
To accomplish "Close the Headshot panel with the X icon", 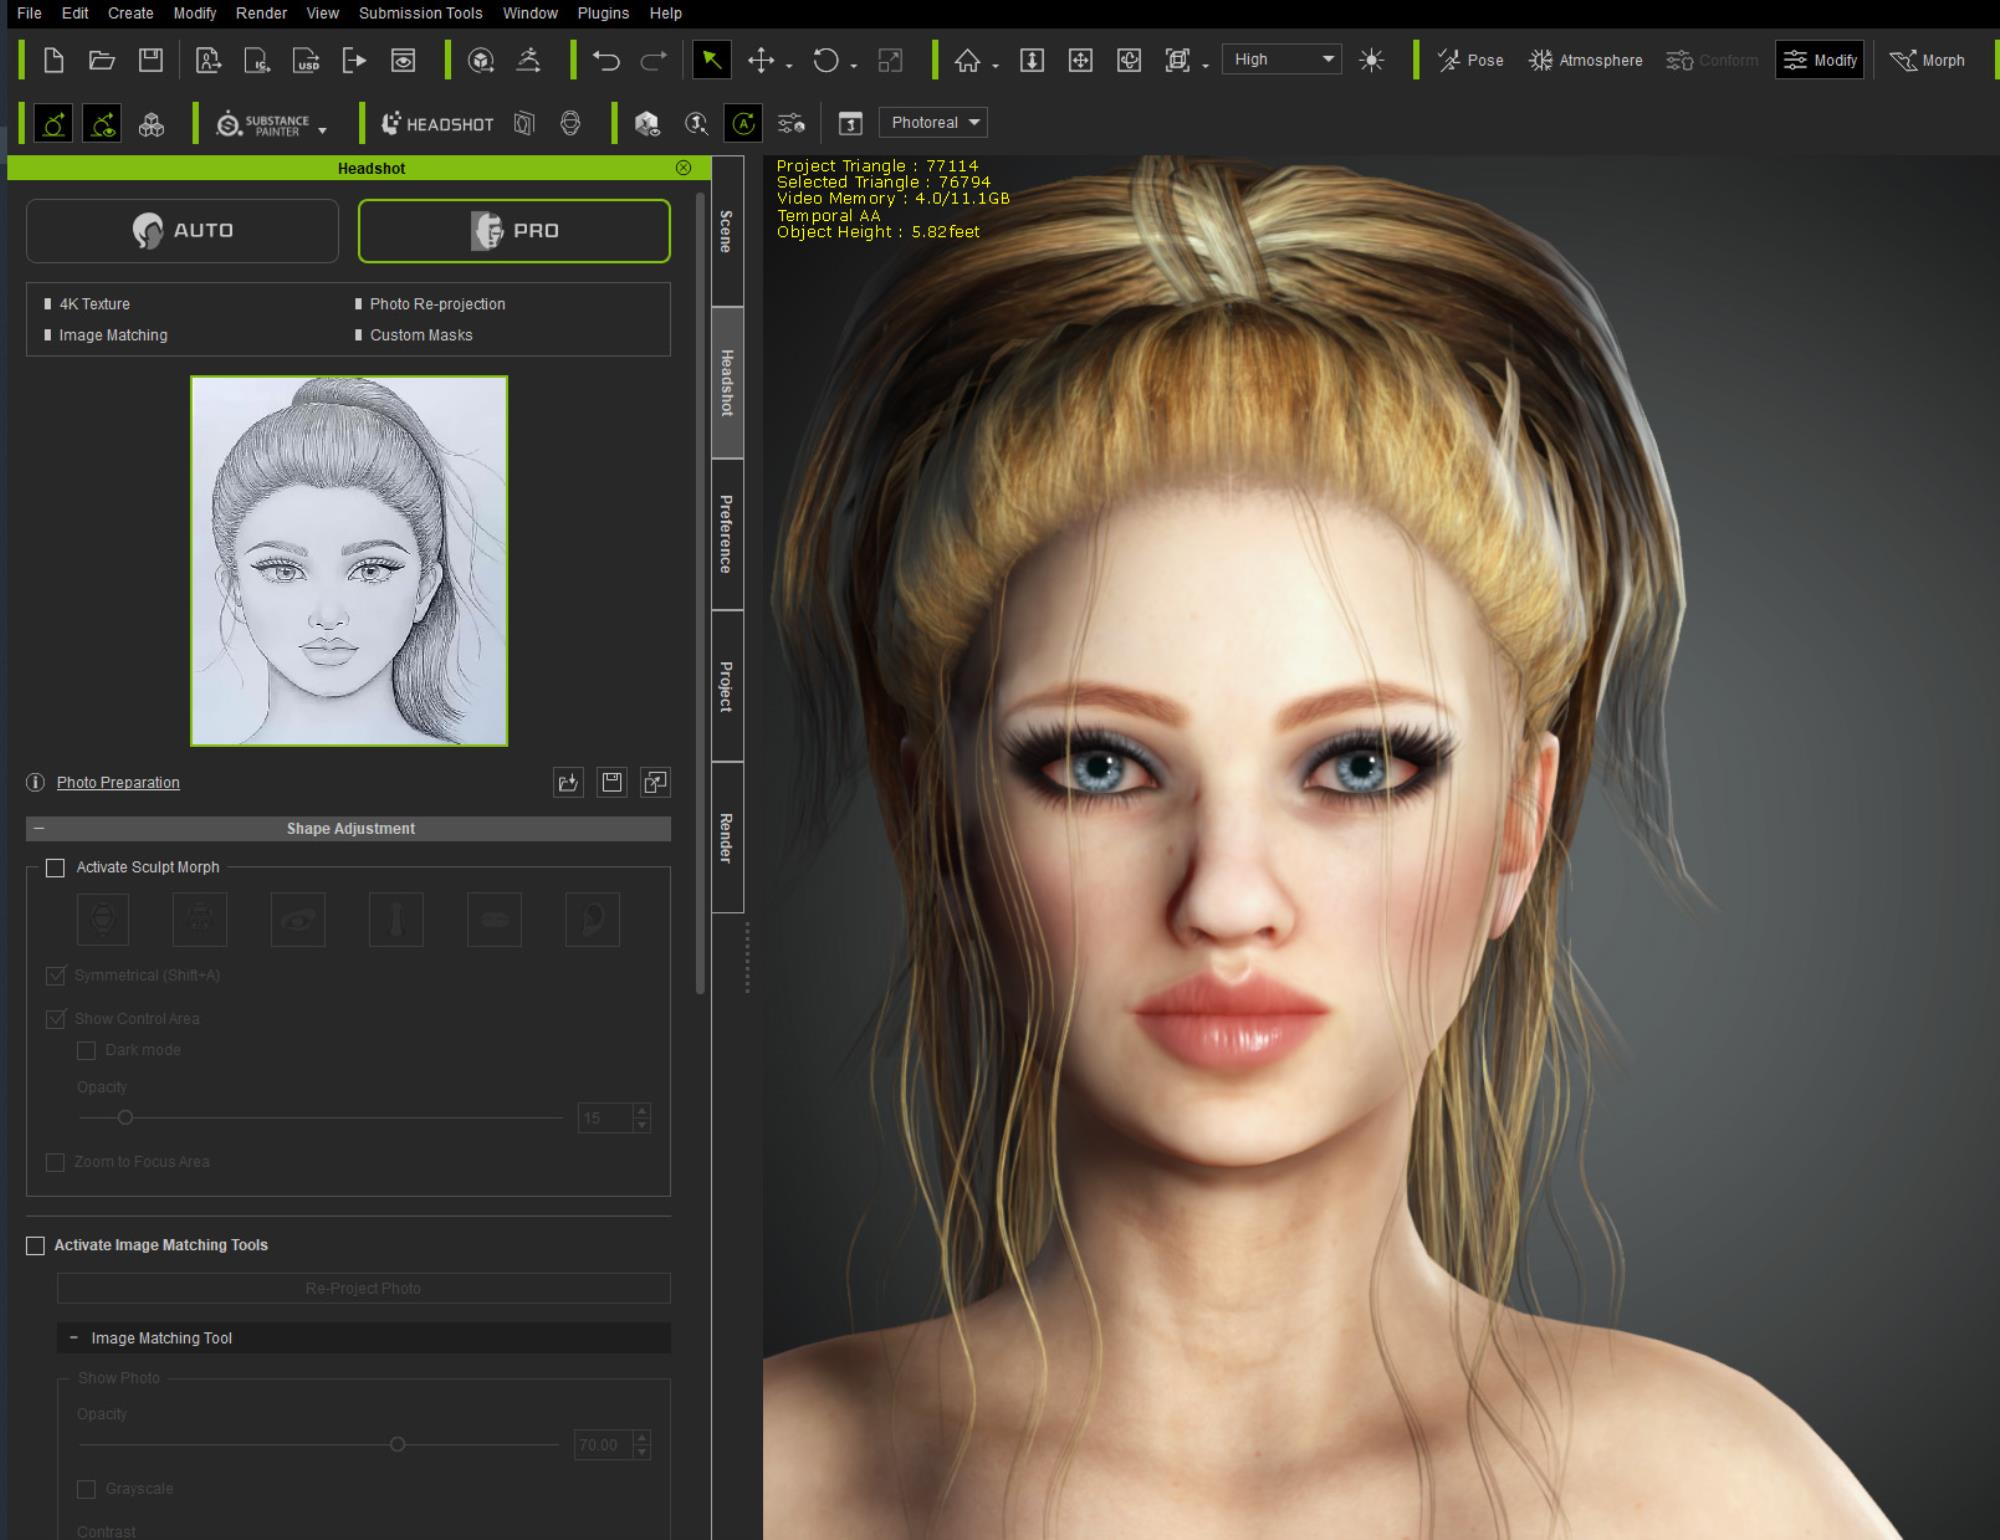I will (684, 168).
